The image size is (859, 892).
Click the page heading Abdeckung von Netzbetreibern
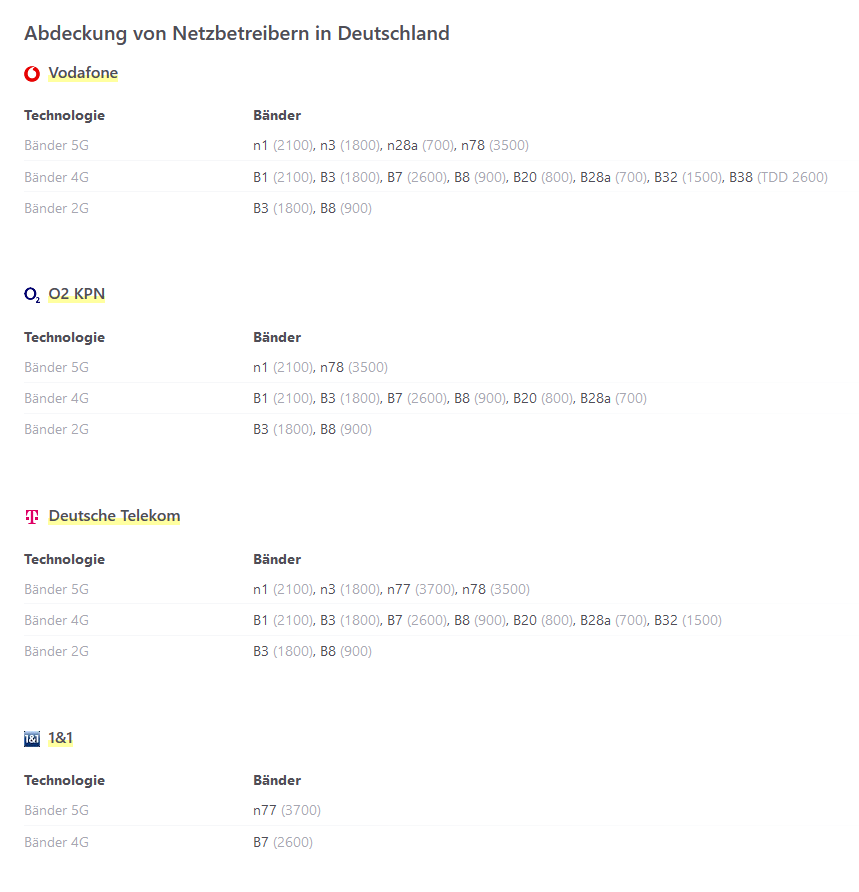(237, 33)
